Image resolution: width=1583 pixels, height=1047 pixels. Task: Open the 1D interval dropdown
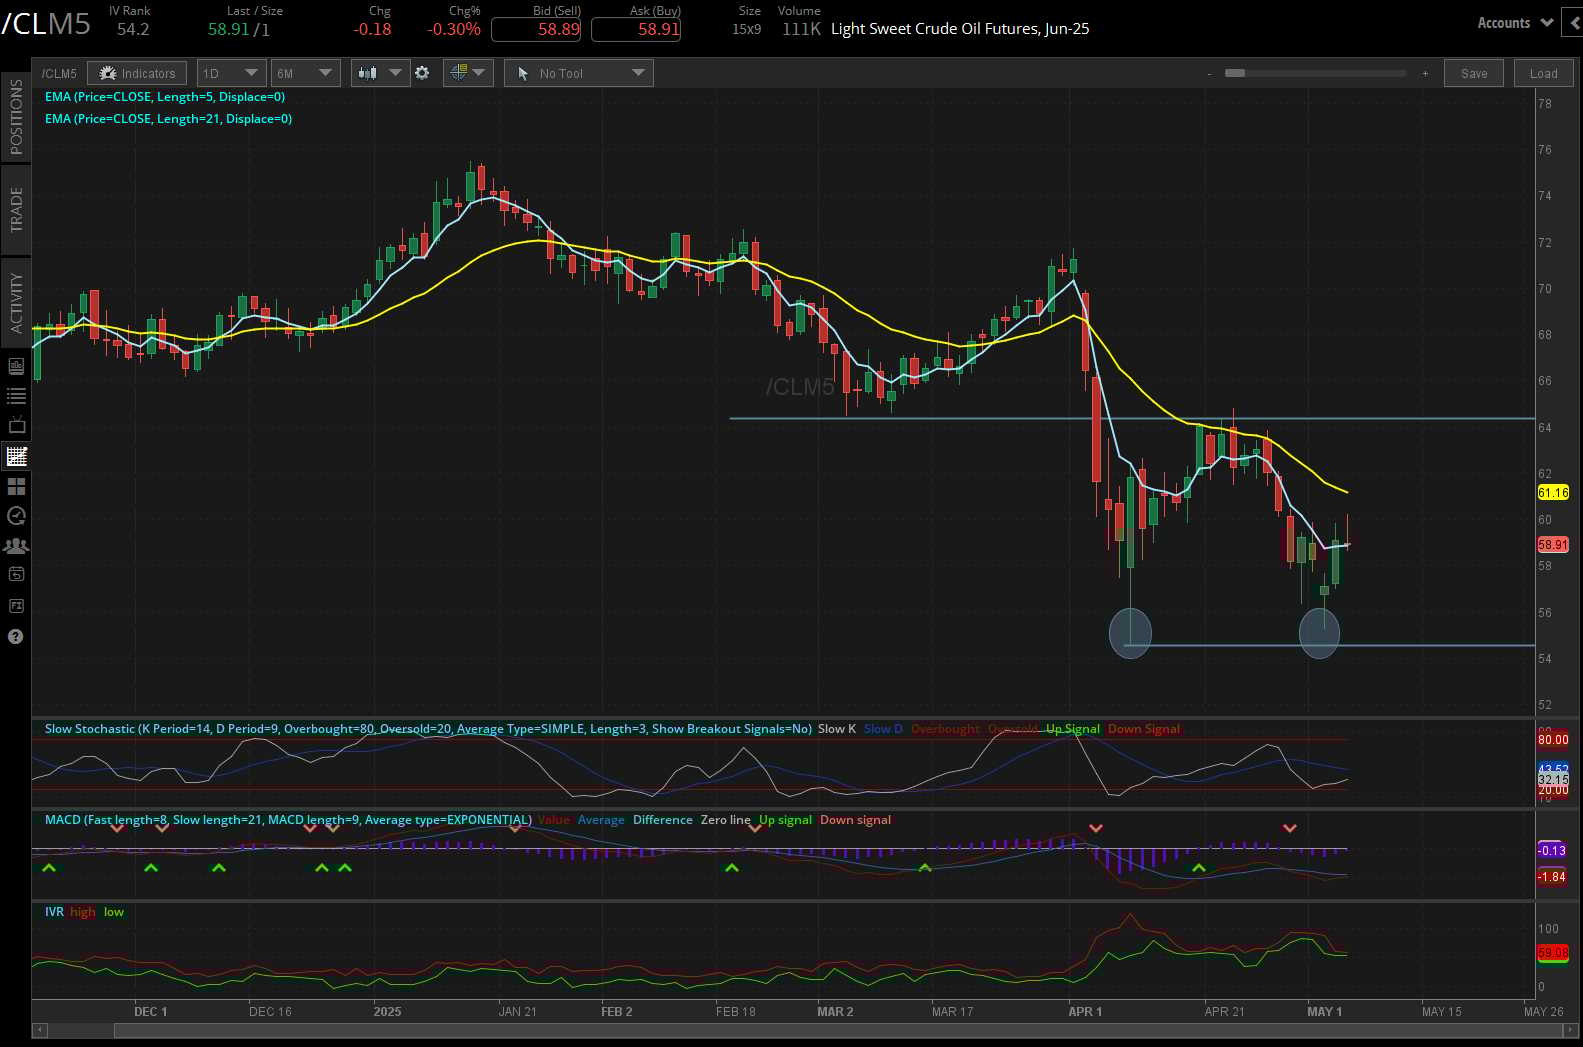231,73
